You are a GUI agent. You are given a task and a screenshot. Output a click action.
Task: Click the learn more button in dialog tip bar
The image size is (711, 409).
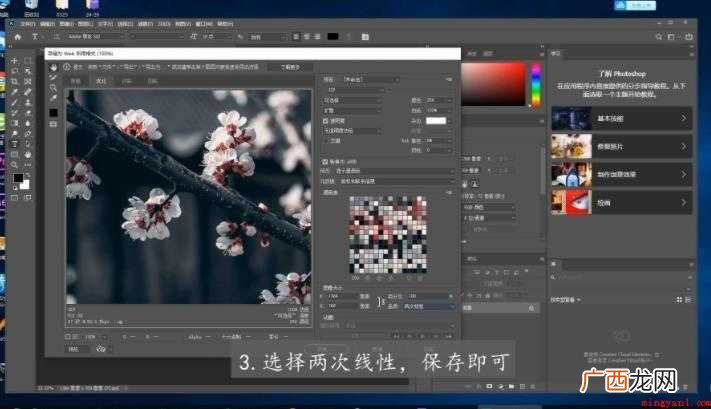pos(290,67)
